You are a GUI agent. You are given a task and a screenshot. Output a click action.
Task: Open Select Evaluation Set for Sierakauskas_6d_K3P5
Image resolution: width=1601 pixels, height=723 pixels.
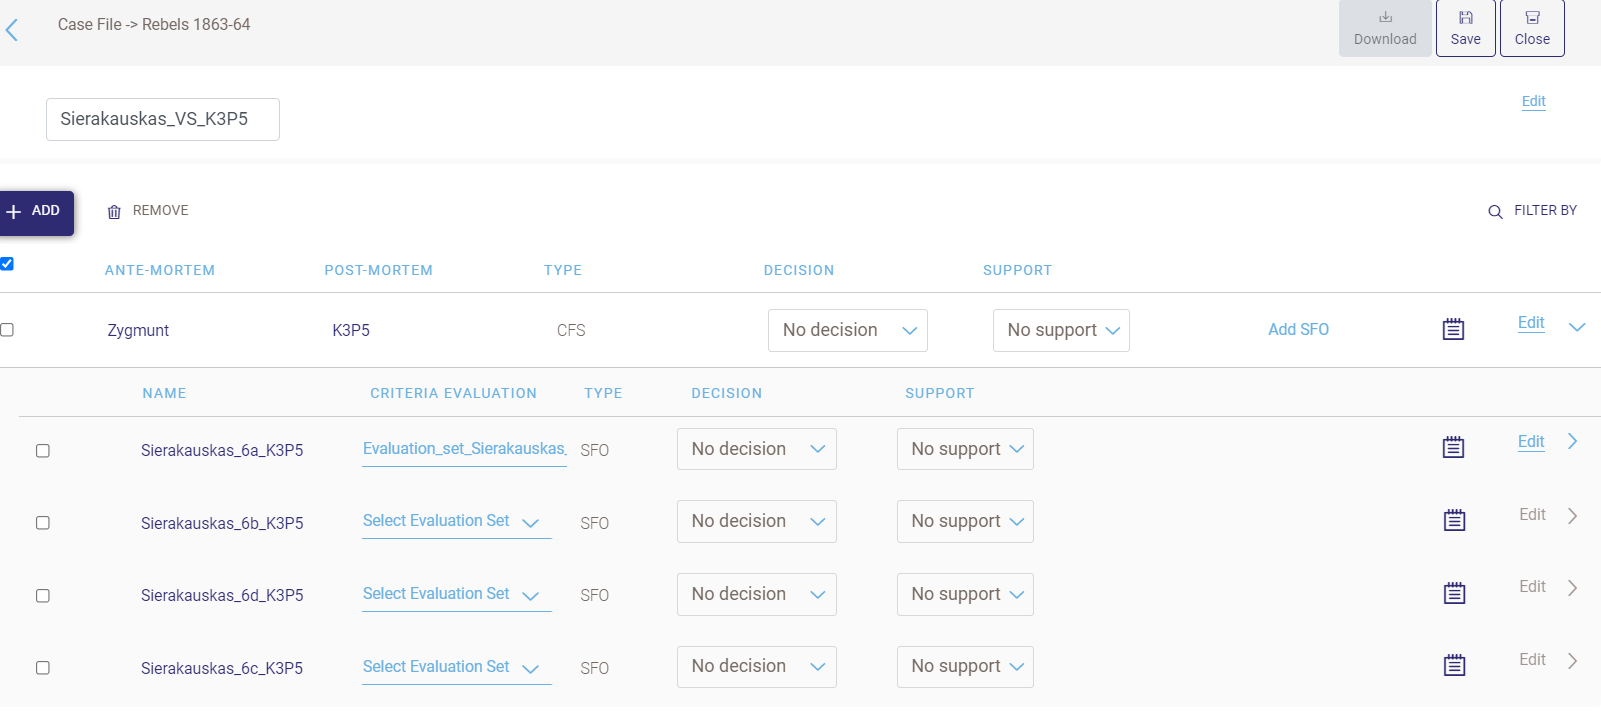click(456, 595)
